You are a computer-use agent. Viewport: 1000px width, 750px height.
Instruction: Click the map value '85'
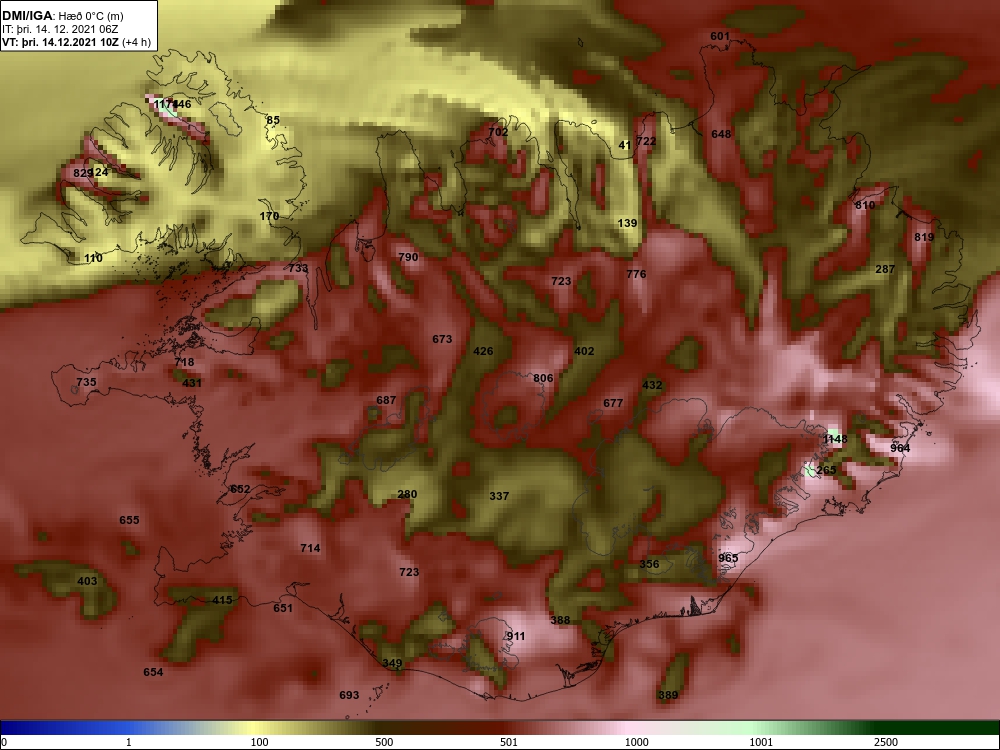(x=273, y=120)
